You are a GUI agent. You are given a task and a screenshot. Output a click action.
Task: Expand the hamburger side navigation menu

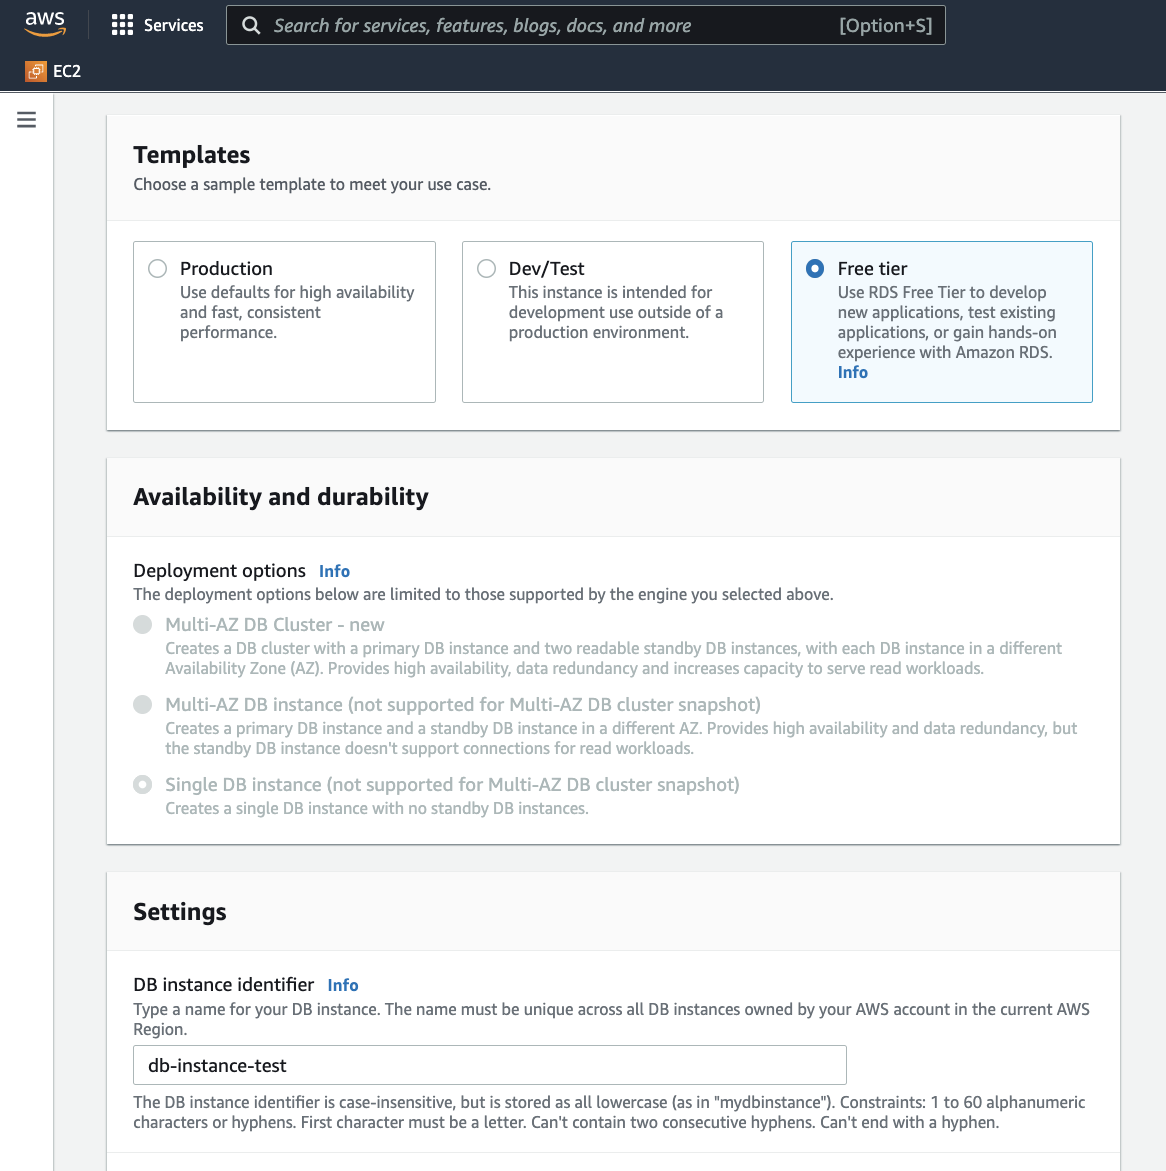[27, 120]
